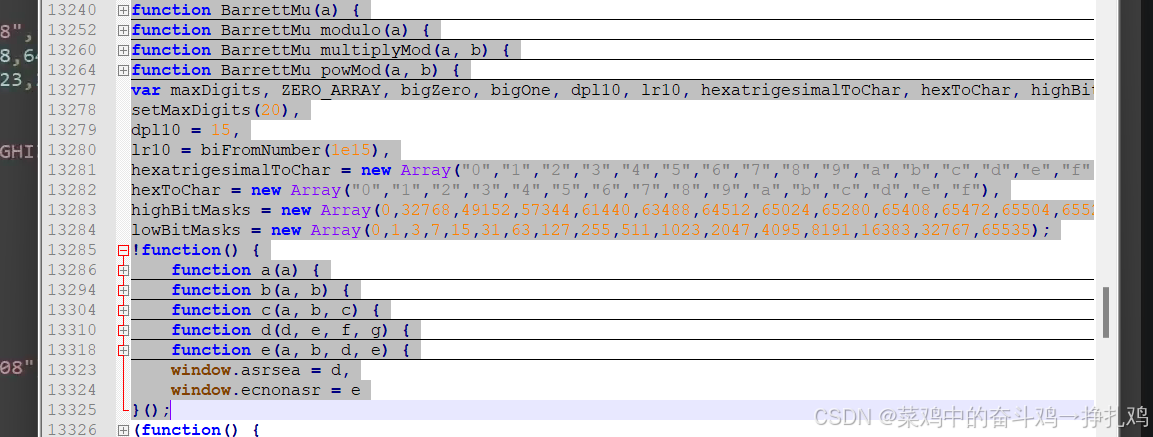Collapse the !function() block at line 13285
Screen dimensions: 1153x437
tap(124, 250)
